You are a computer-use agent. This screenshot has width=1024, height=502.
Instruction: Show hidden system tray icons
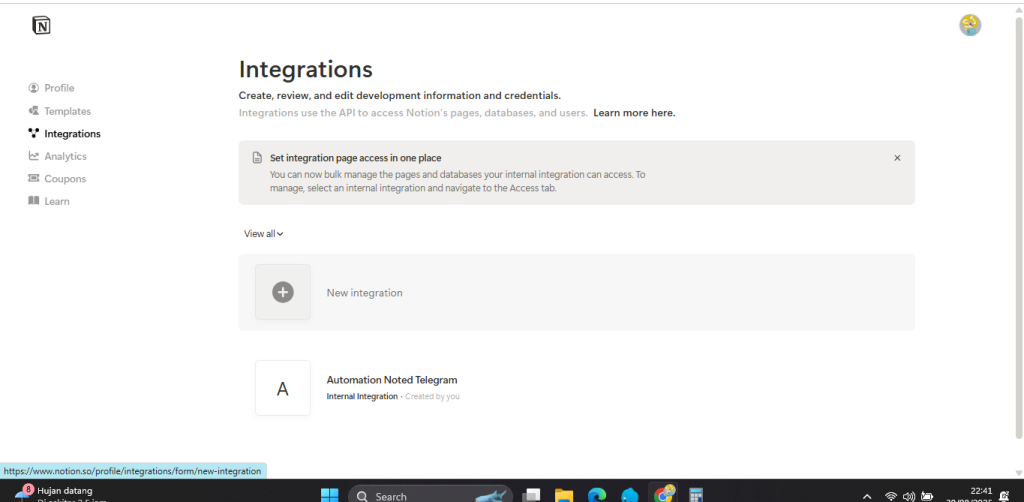tap(866, 496)
